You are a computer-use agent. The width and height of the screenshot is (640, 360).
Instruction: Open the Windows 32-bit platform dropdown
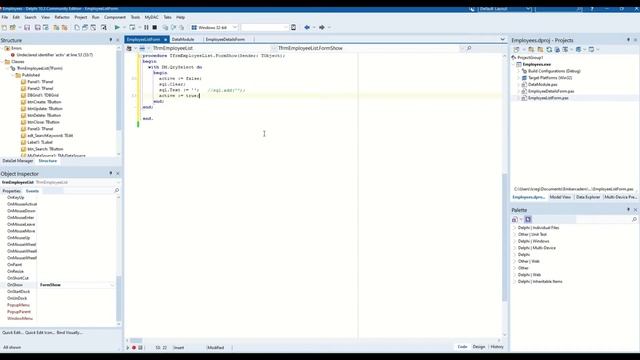coord(235,27)
